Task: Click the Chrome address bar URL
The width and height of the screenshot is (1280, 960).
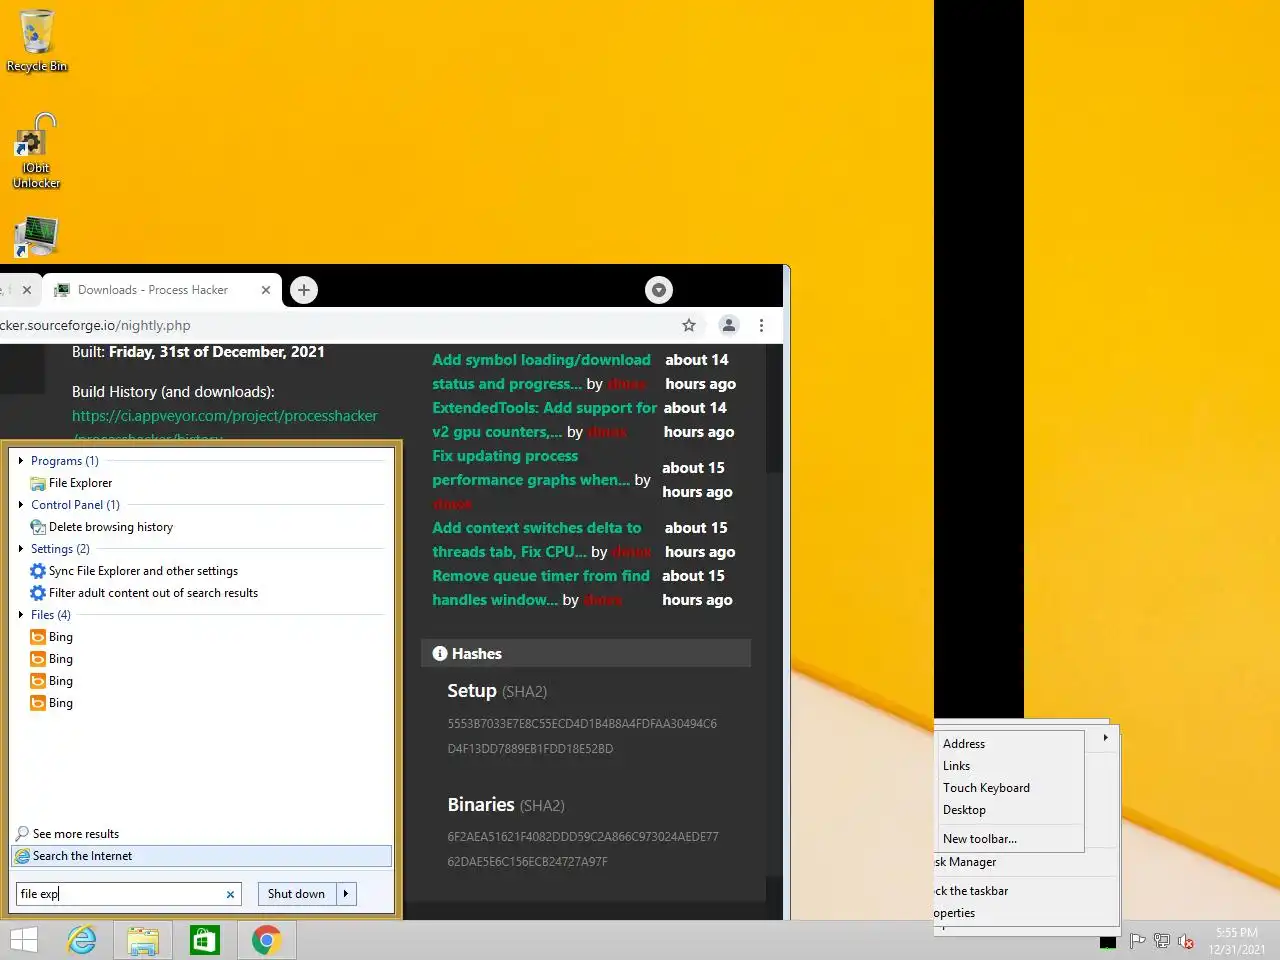Action: [96, 325]
